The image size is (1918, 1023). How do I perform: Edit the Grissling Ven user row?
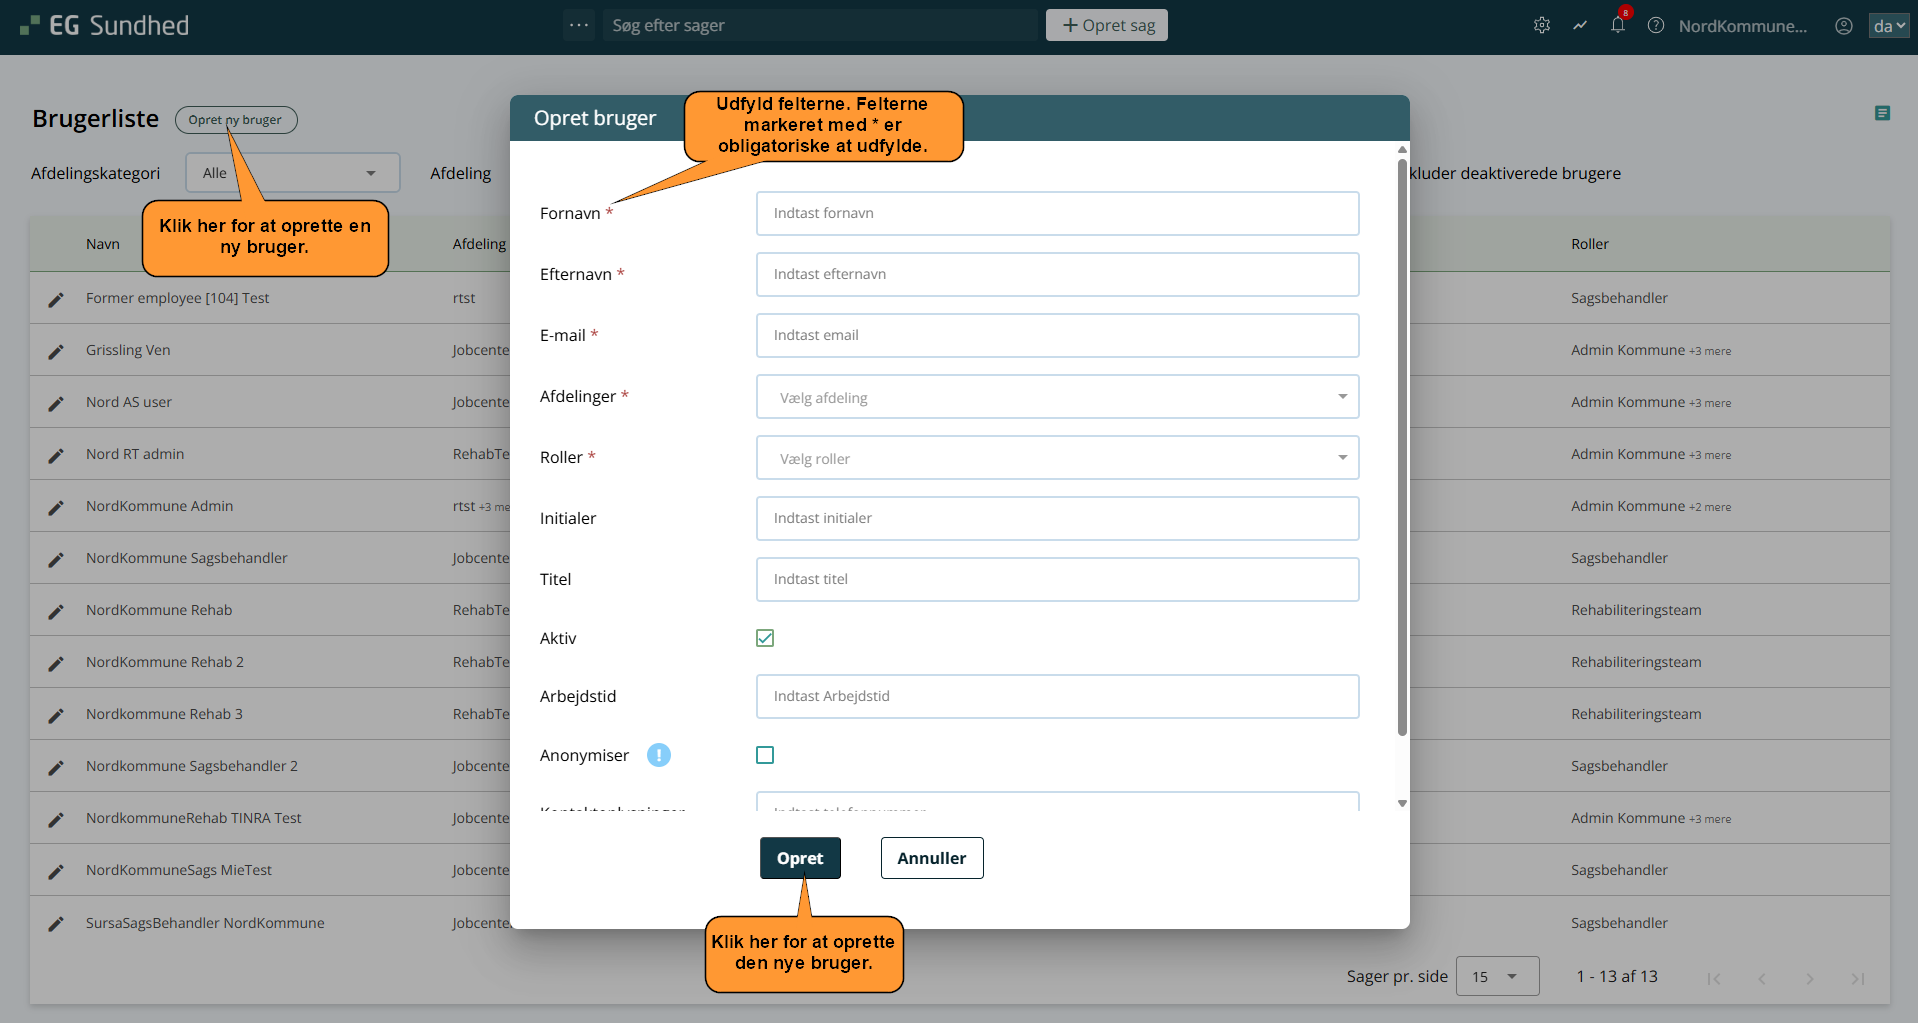coord(56,351)
